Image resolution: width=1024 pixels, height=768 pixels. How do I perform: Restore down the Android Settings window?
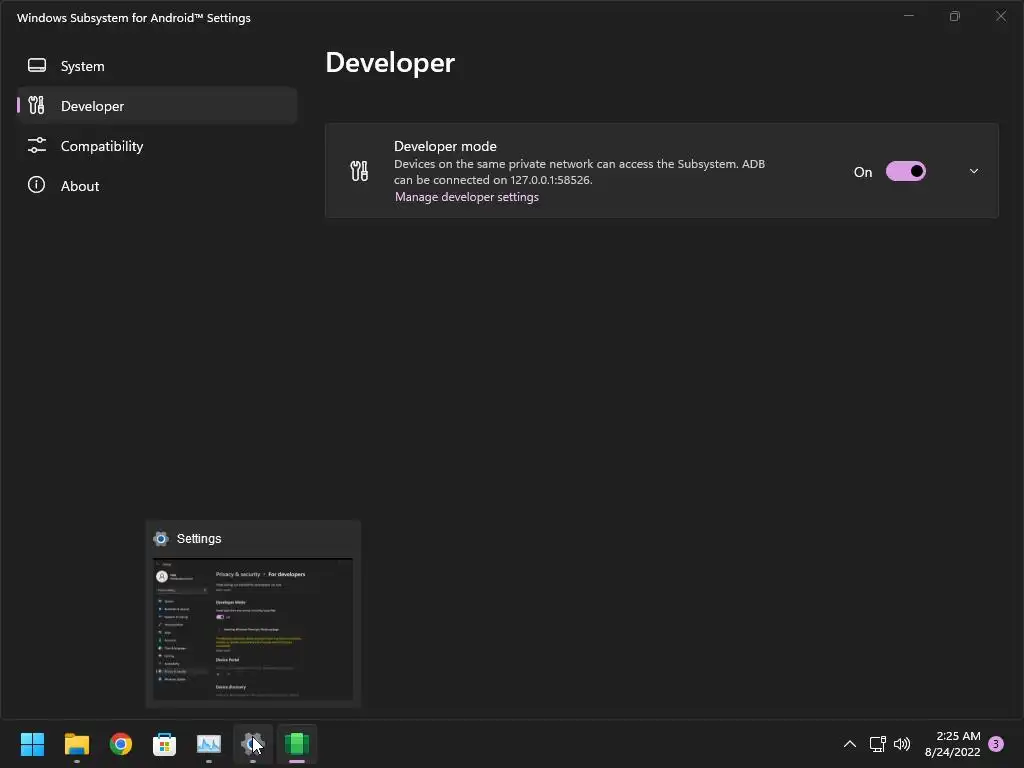click(955, 16)
